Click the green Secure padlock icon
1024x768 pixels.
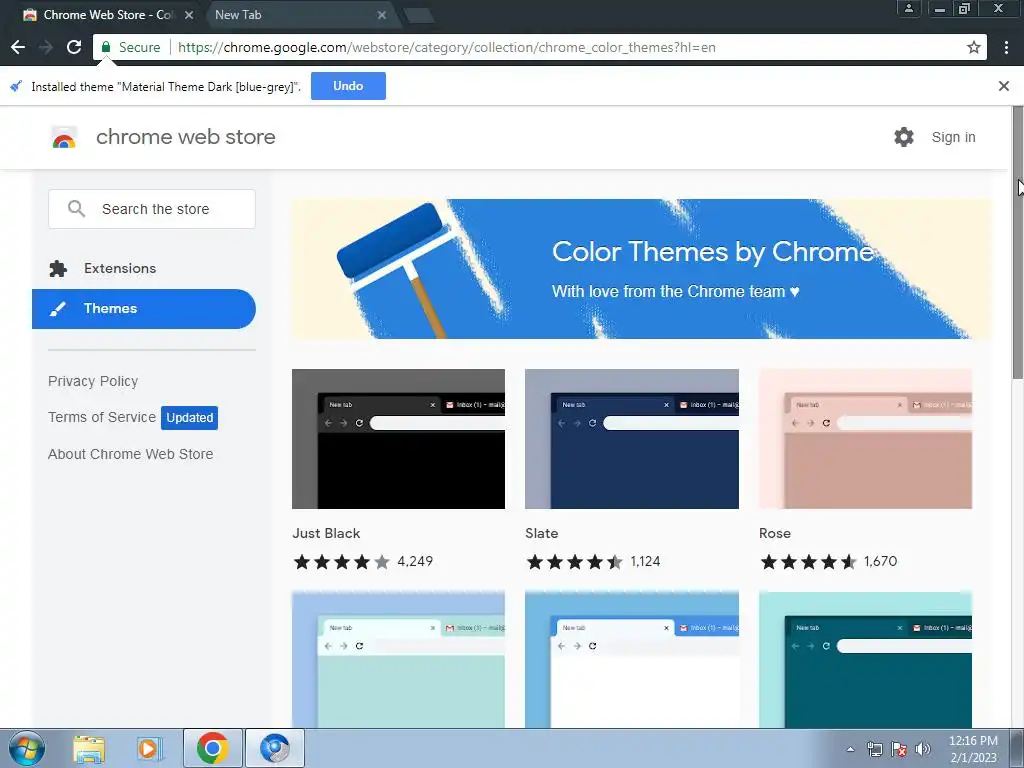106,47
